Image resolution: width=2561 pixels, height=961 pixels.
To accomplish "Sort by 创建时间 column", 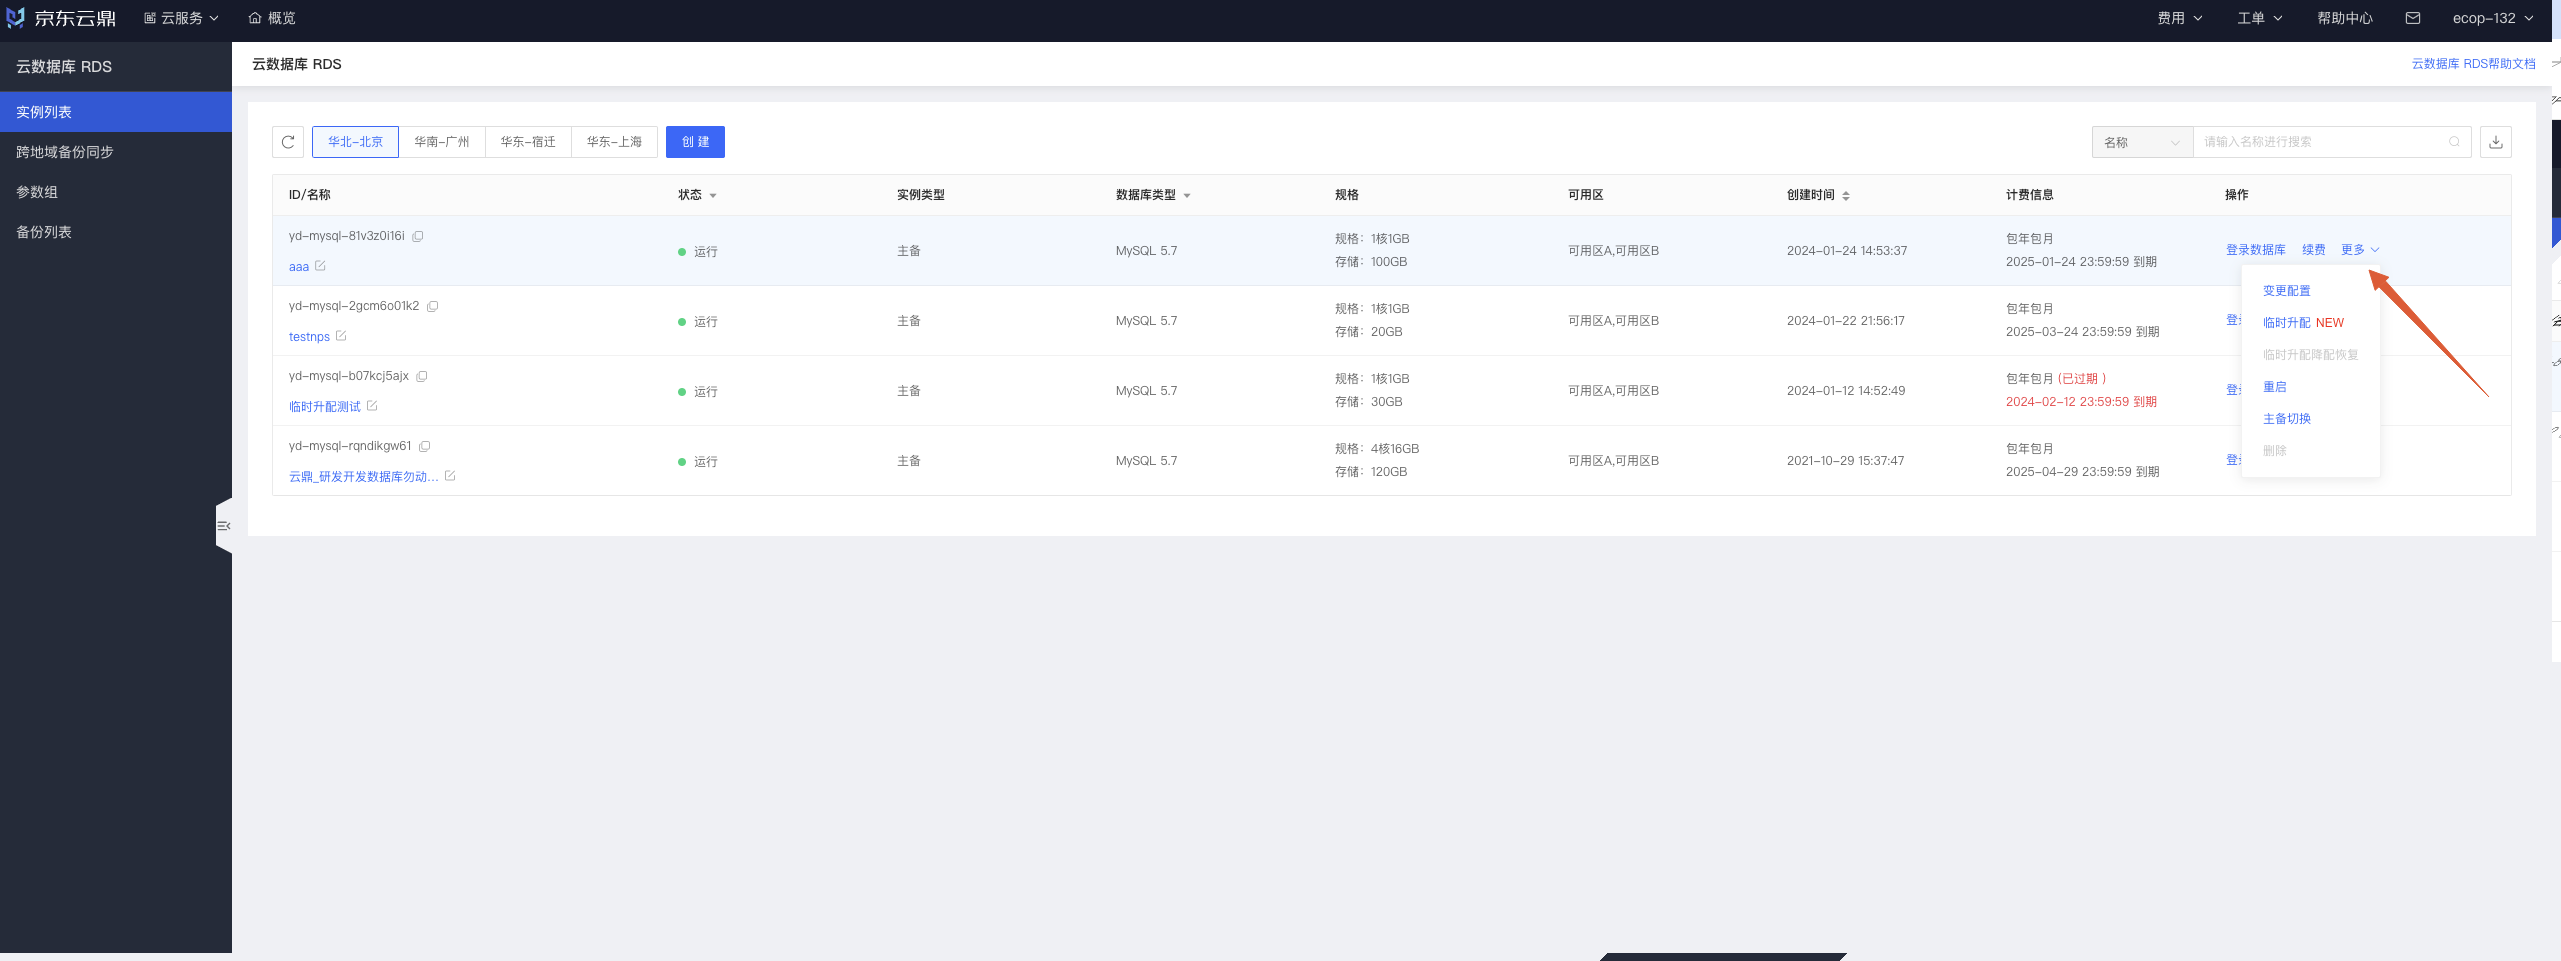I will 1846,196.
